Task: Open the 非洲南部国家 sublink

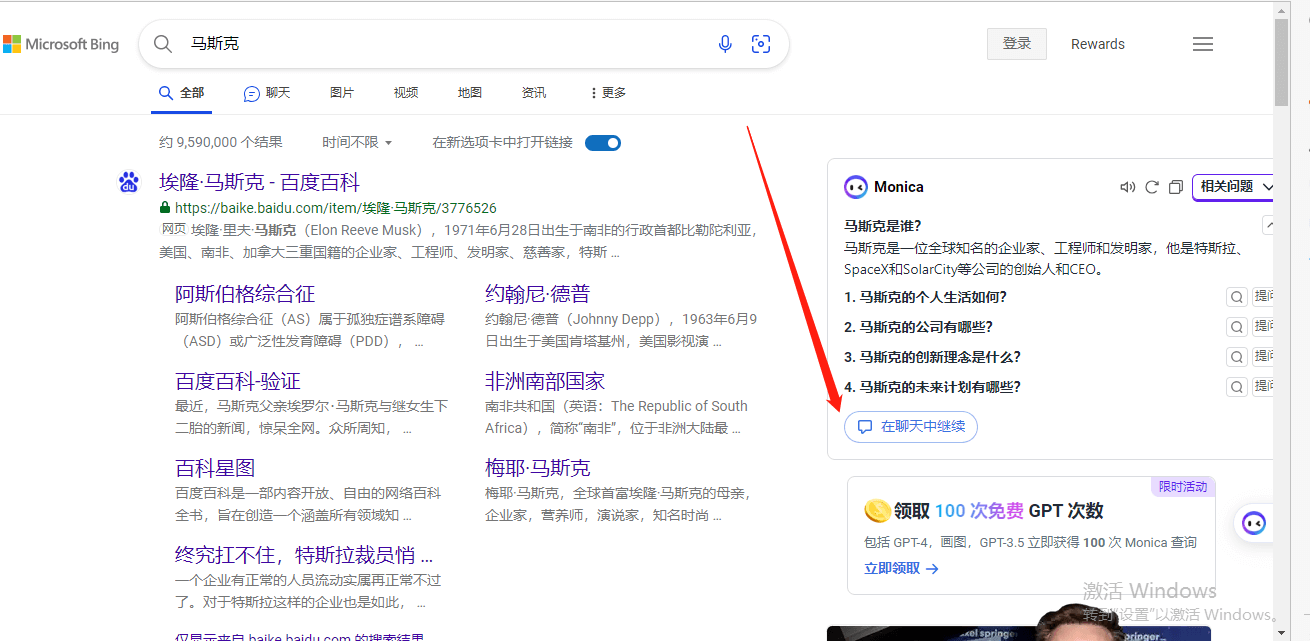Action: 545,381
